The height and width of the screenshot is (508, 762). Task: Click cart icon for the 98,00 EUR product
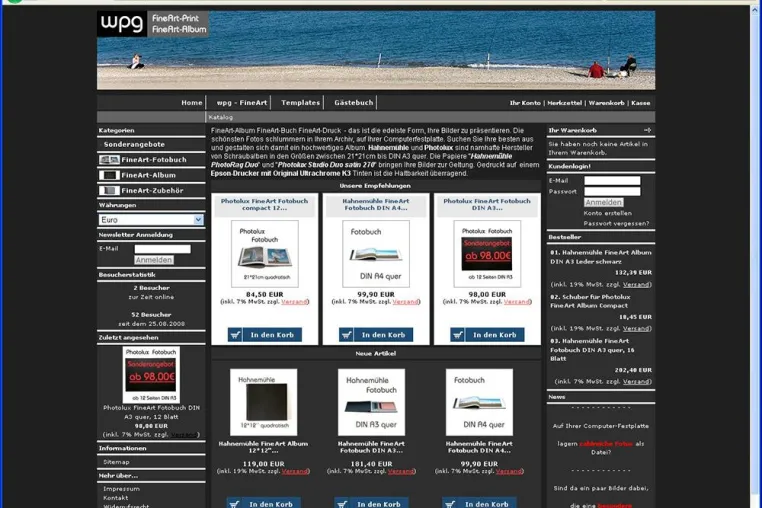pos(457,334)
